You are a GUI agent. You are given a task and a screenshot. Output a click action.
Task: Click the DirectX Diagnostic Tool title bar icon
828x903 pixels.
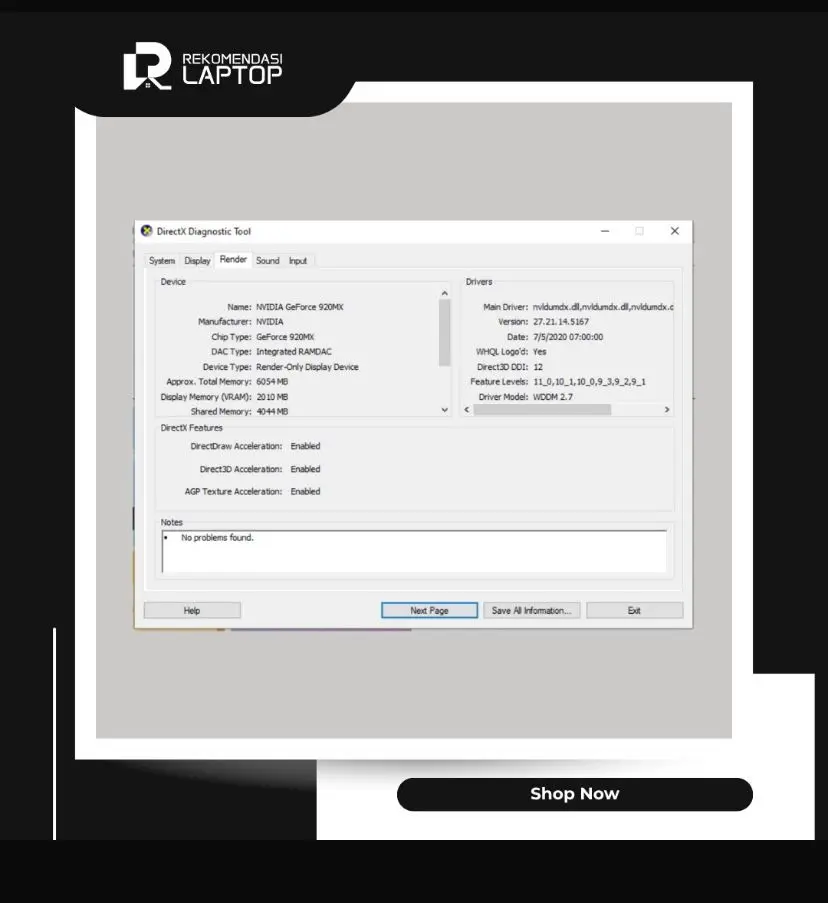[x=147, y=231]
